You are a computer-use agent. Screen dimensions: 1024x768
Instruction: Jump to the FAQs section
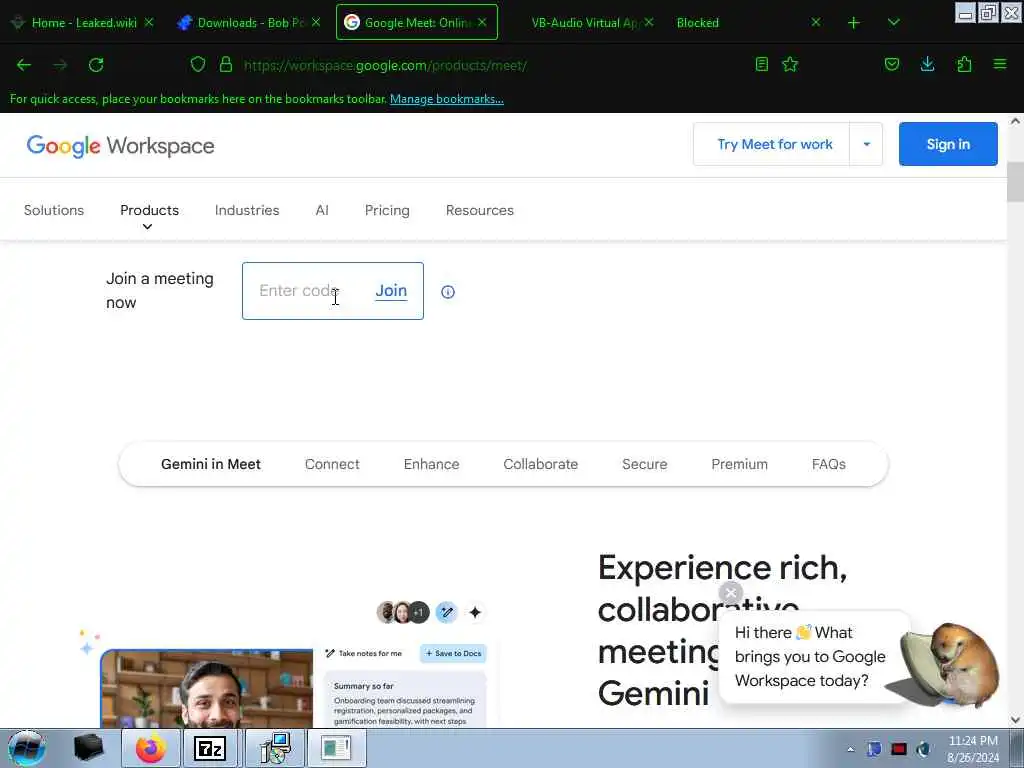(x=829, y=464)
